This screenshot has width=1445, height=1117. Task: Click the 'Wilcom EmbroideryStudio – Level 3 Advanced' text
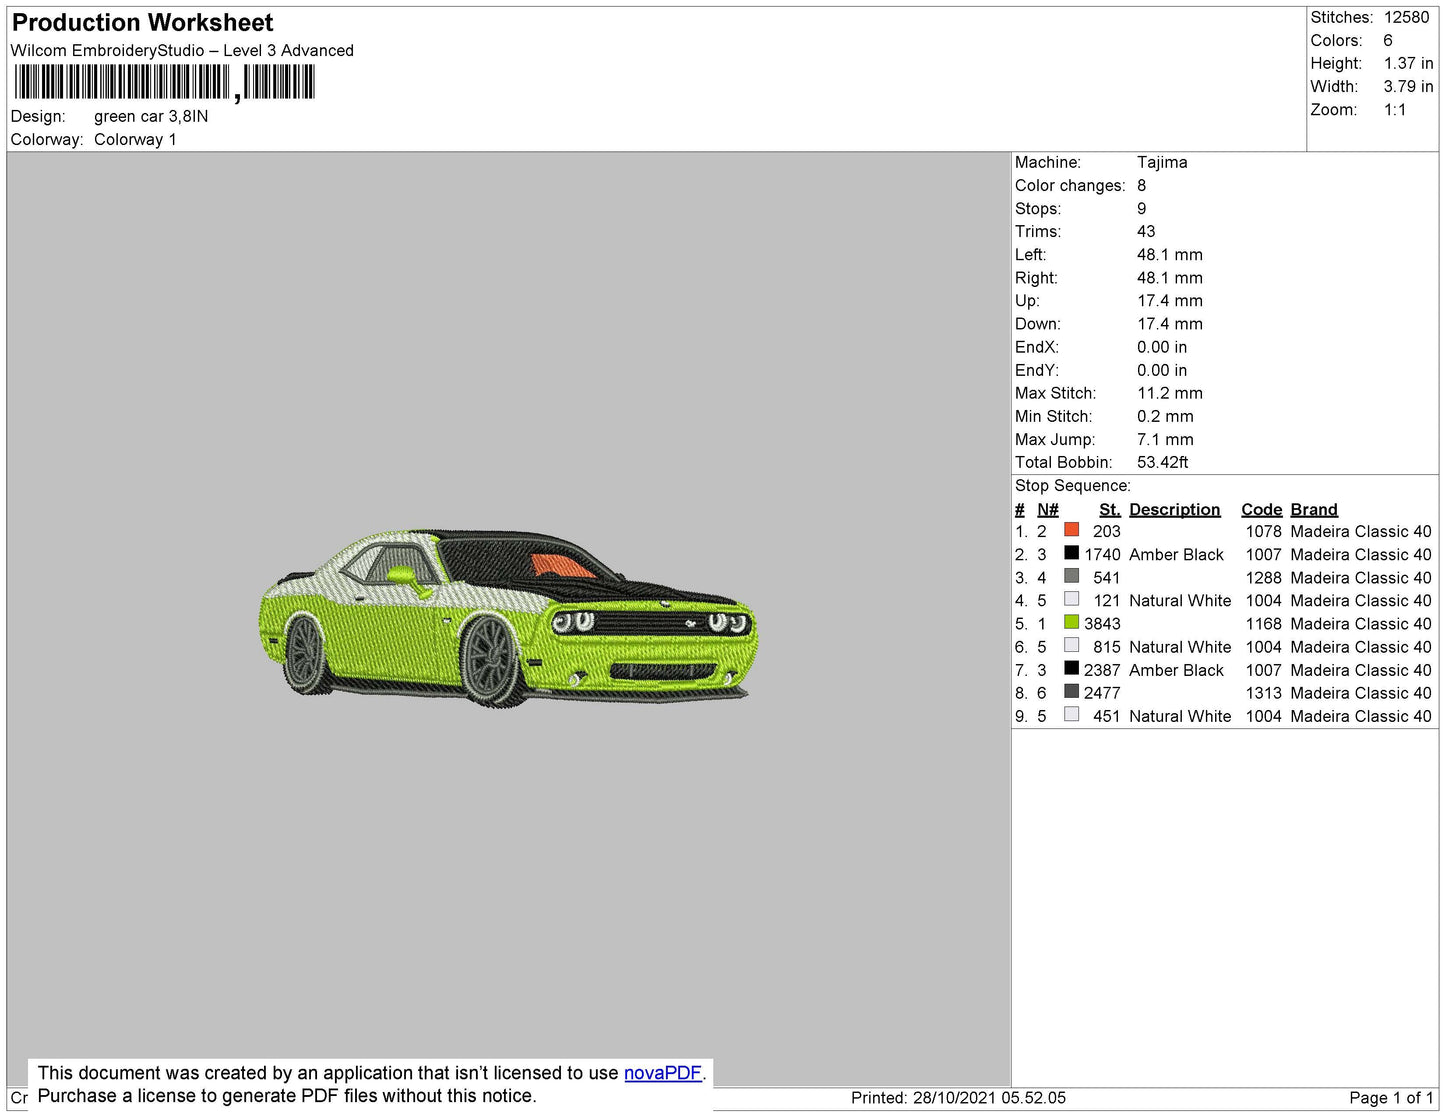point(182,51)
